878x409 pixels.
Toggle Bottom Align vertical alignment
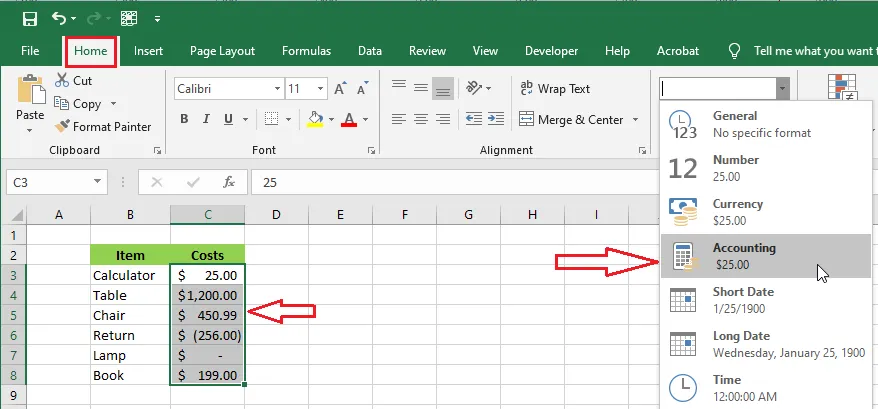pos(443,89)
